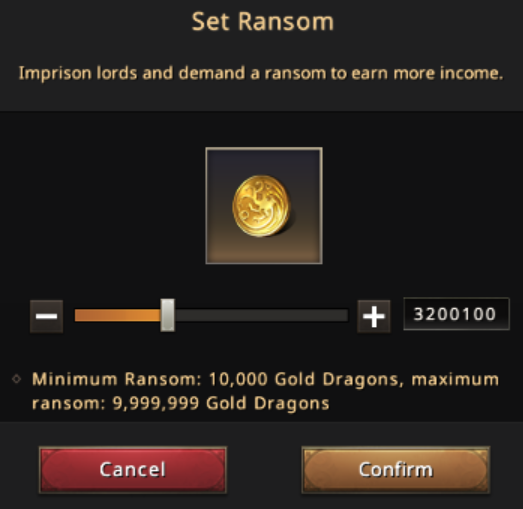
Task: Click the '9,999,999 Gold Dragons' maximum ransom line
Action: pos(221,404)
